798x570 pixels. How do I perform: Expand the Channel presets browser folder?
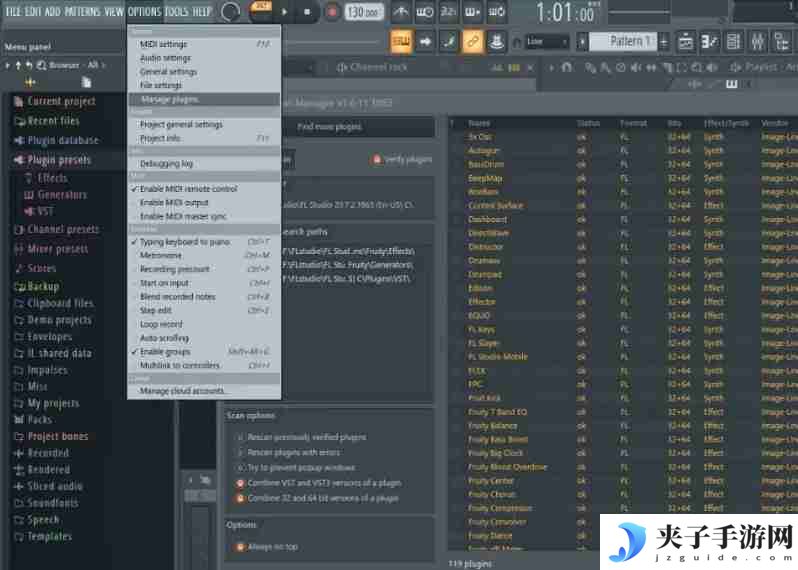point(56,230)
